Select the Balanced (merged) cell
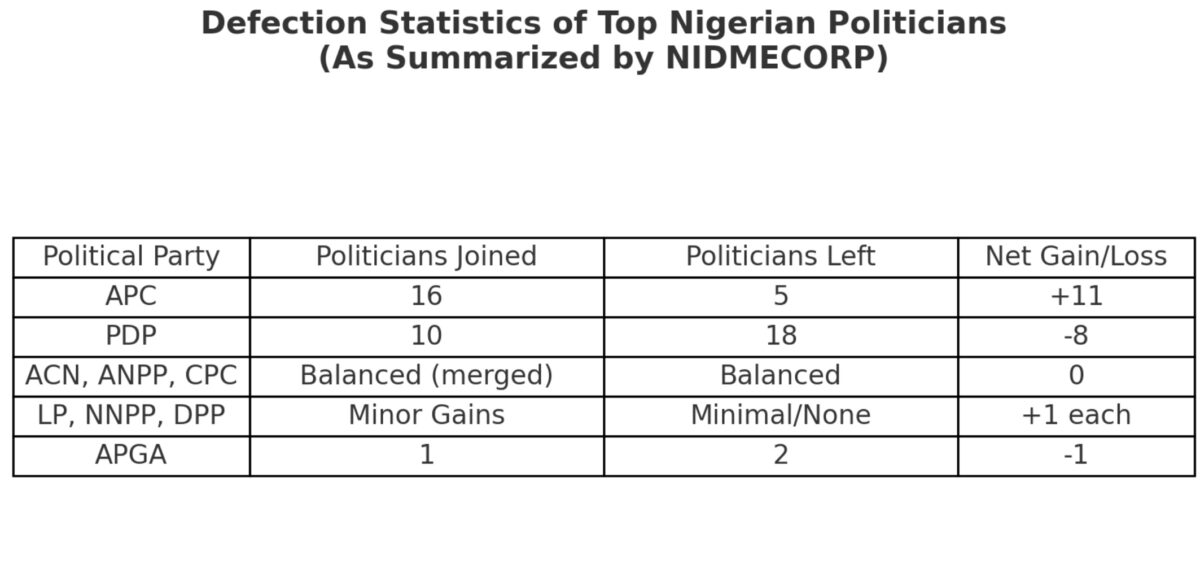The height and width of the screenshot is (561, 1200). (427, 376)
